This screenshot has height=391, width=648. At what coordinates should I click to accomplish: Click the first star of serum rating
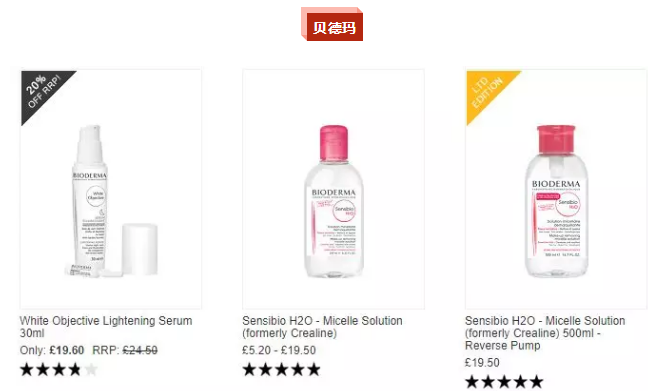tap(27, 370)
